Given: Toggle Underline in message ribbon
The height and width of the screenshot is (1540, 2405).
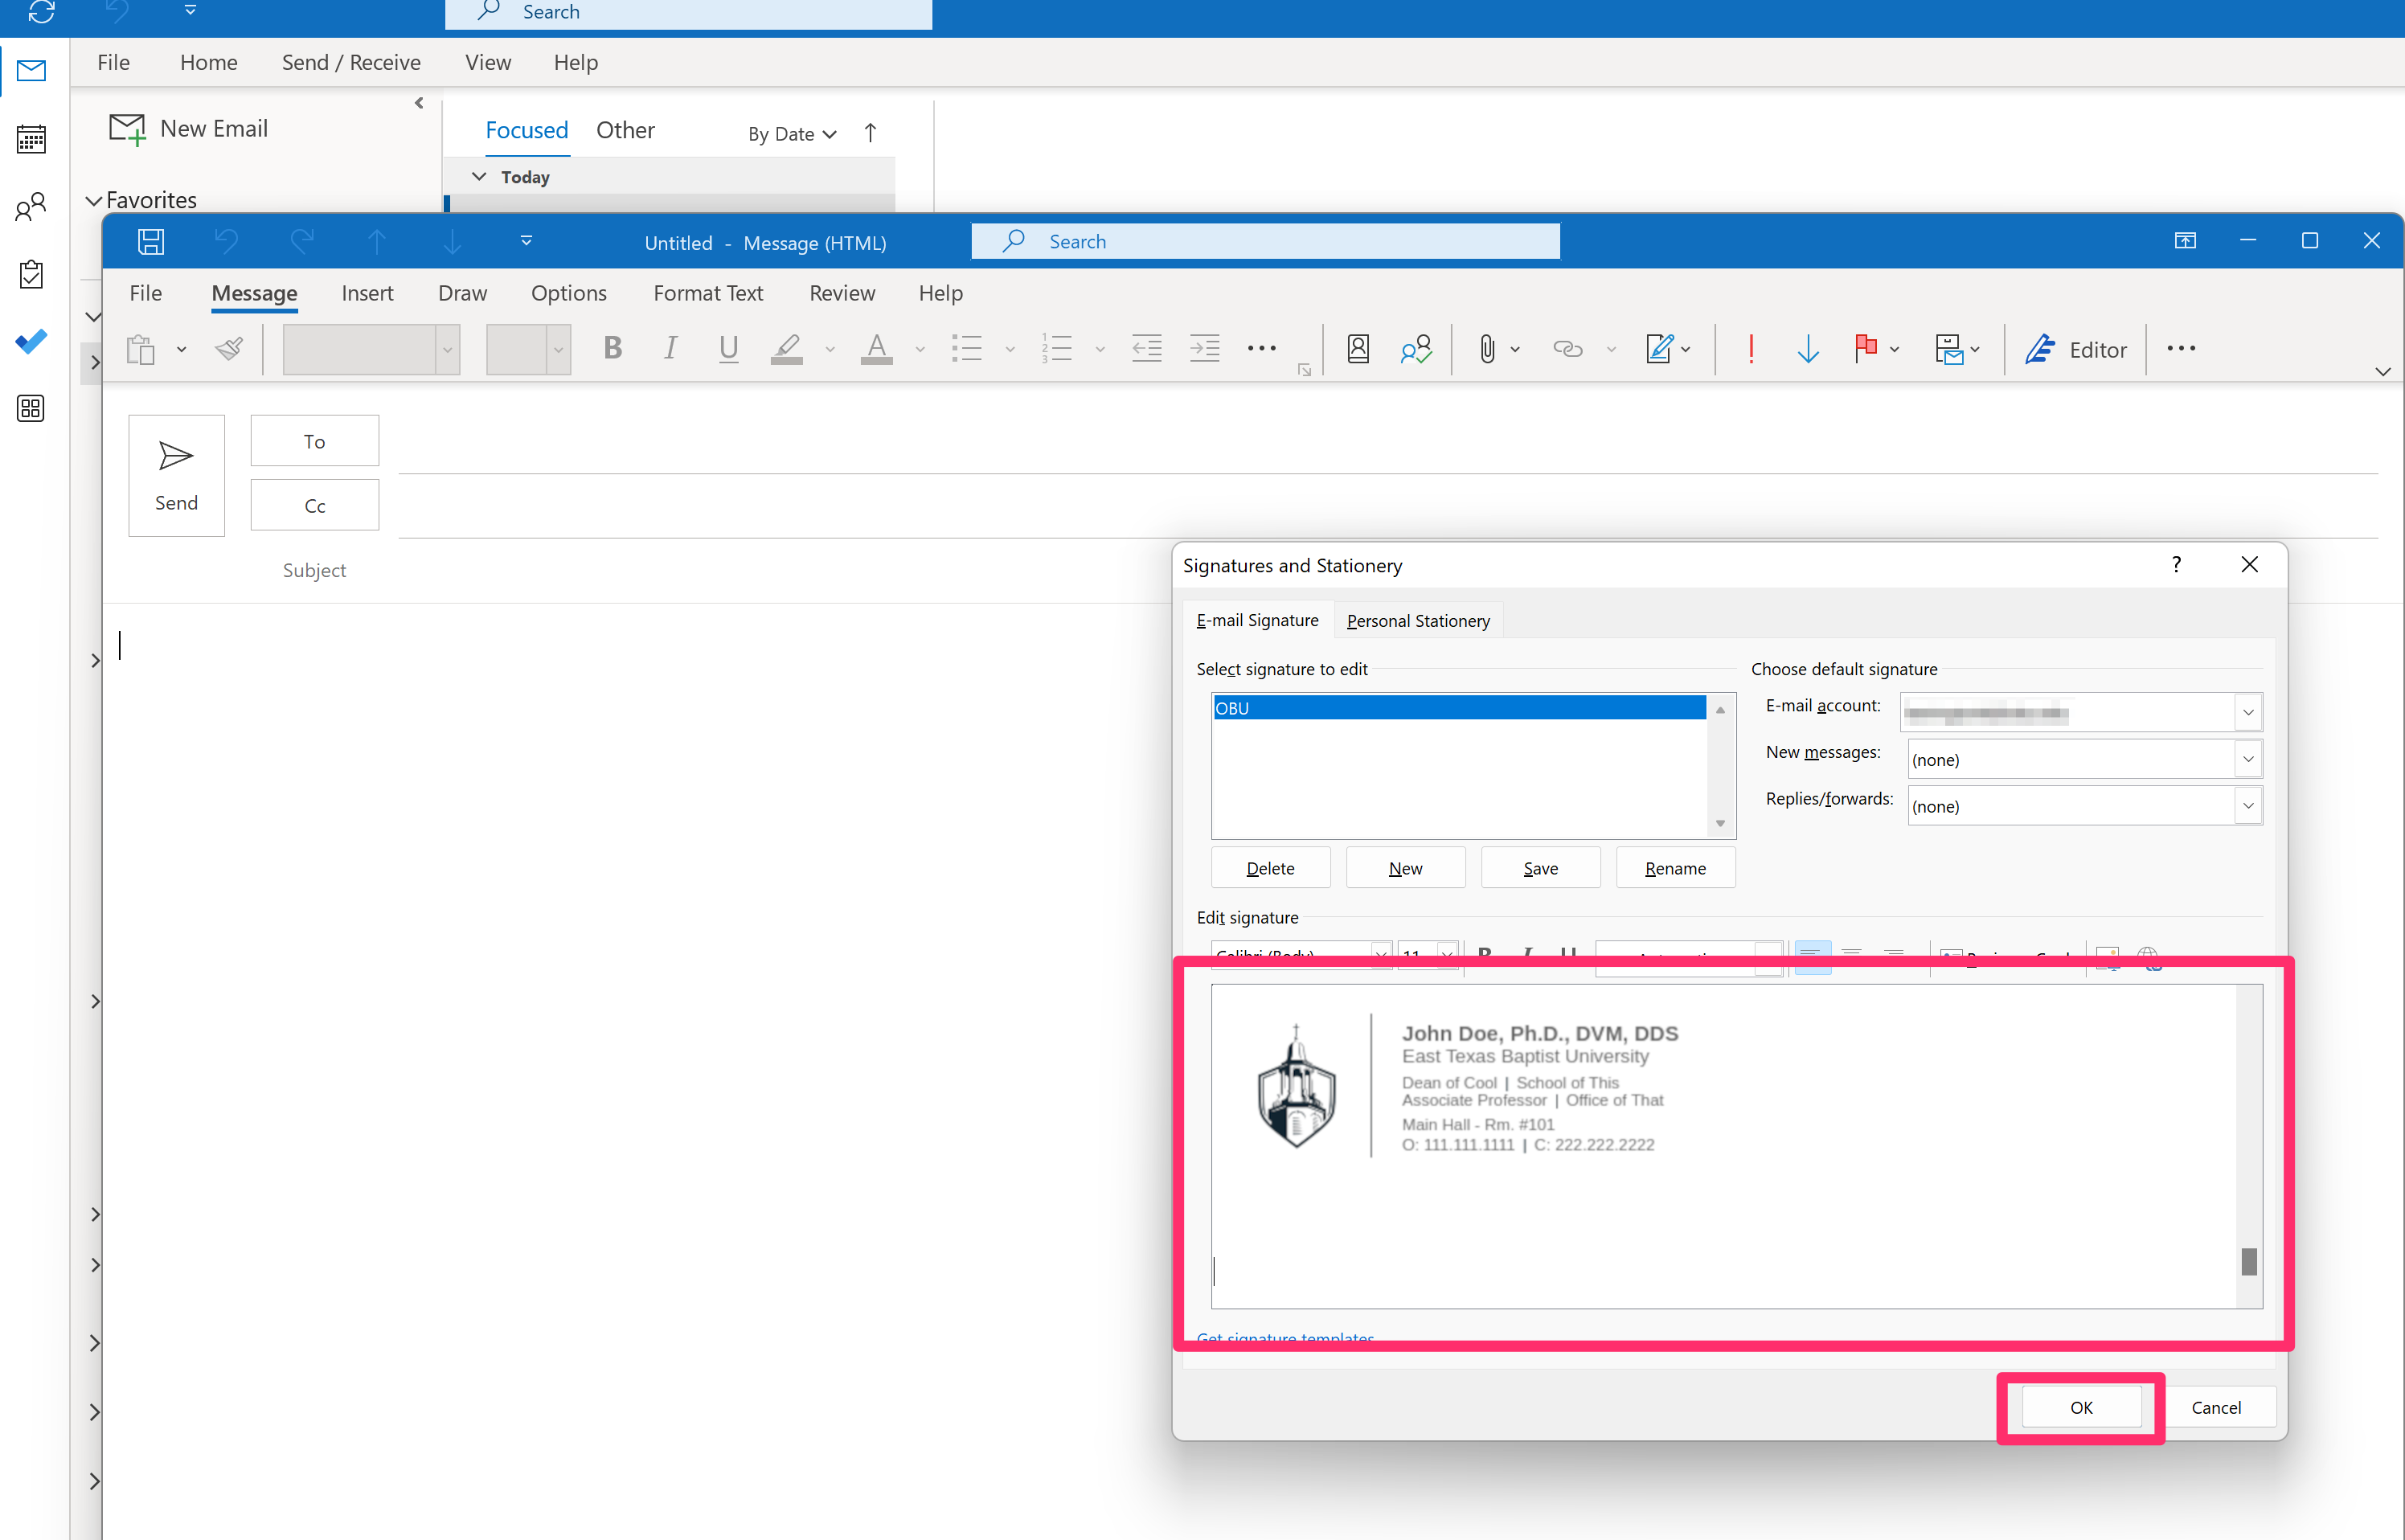Looking at the screenshot, I should [x=729, y=348].
